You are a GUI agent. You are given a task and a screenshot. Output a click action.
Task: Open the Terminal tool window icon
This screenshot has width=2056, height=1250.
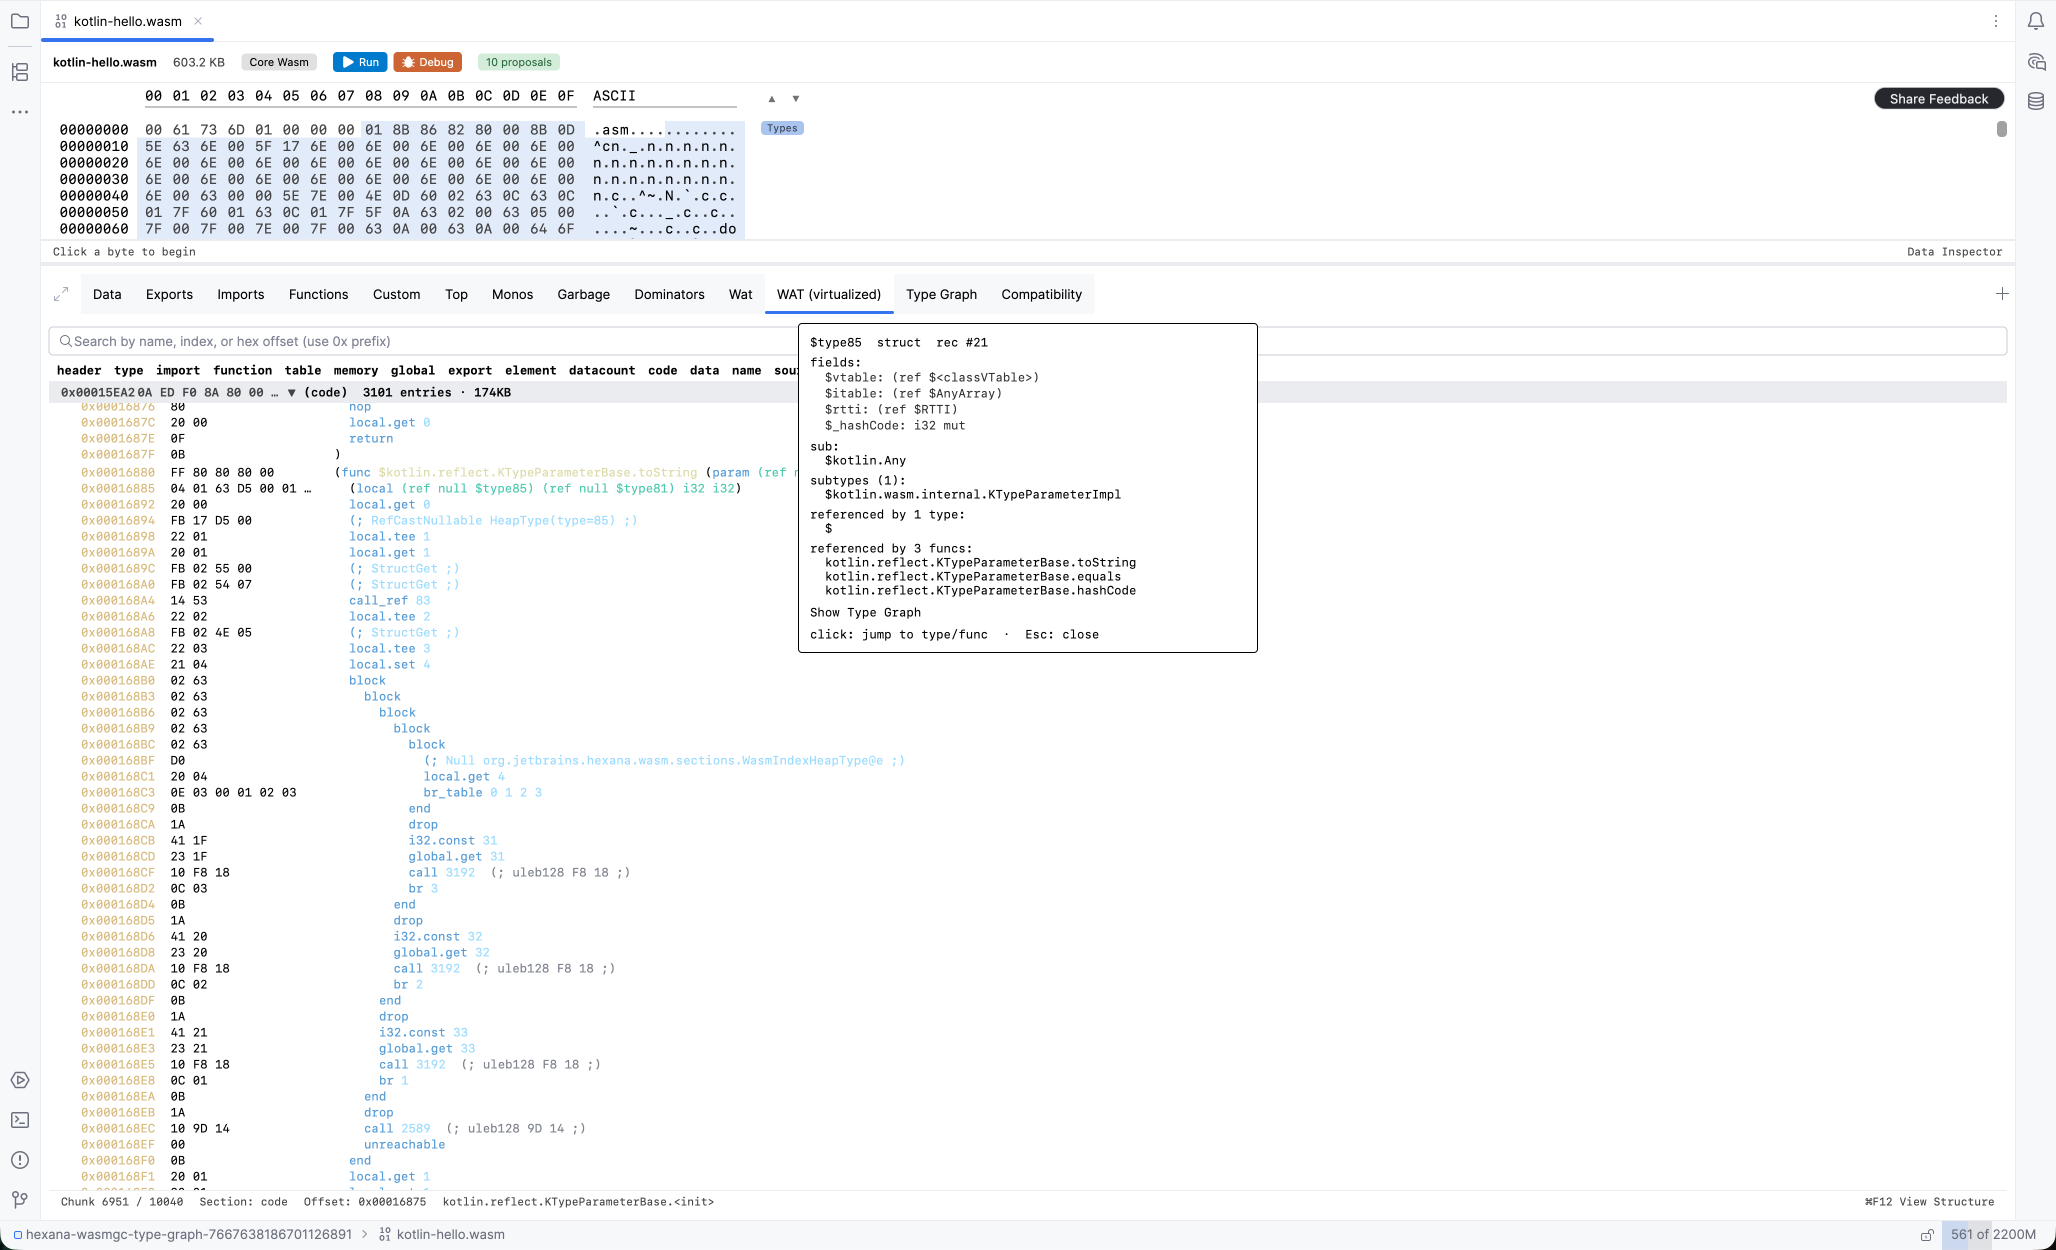(20, 1120)
